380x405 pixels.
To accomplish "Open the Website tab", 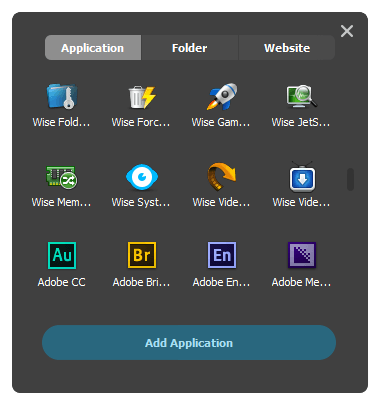I will coord(287,48).
